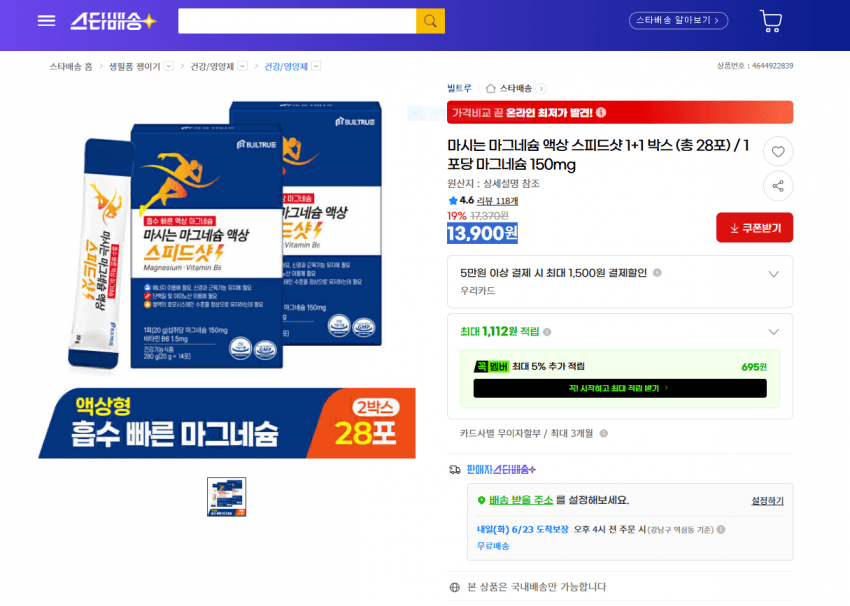Viewport: 850px width, 606px height.
Task: Open the first 건강/영양제 breadcrumb dropdown
Action: 243,66
